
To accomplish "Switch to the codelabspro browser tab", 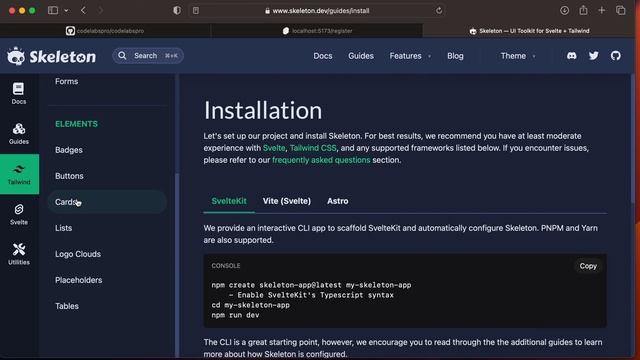I will click(x=105, y=31).
